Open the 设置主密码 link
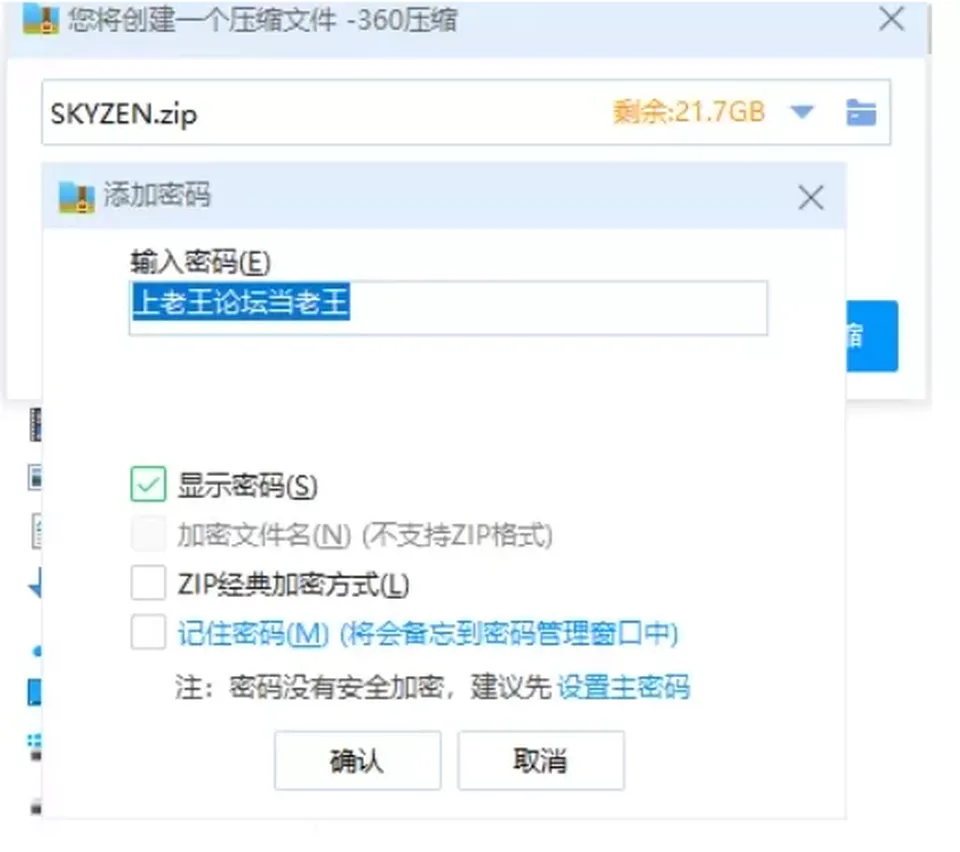 point(623,687)
